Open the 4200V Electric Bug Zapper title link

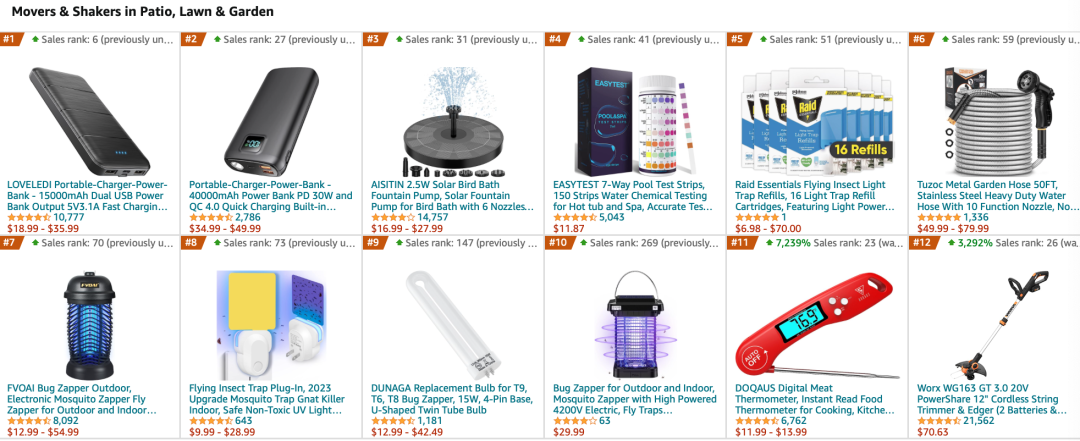634,399
